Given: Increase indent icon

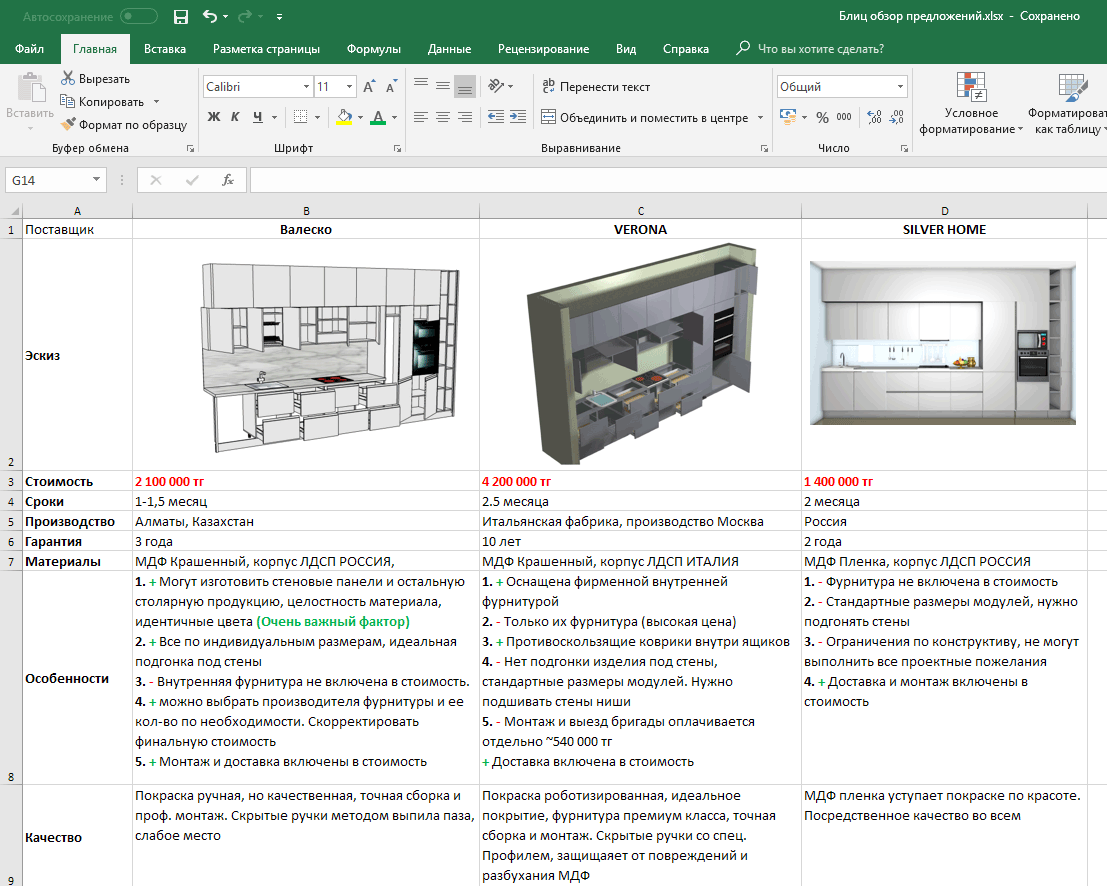Looking at the screenshot, I should pyautogui.click(x=518, y=117).
